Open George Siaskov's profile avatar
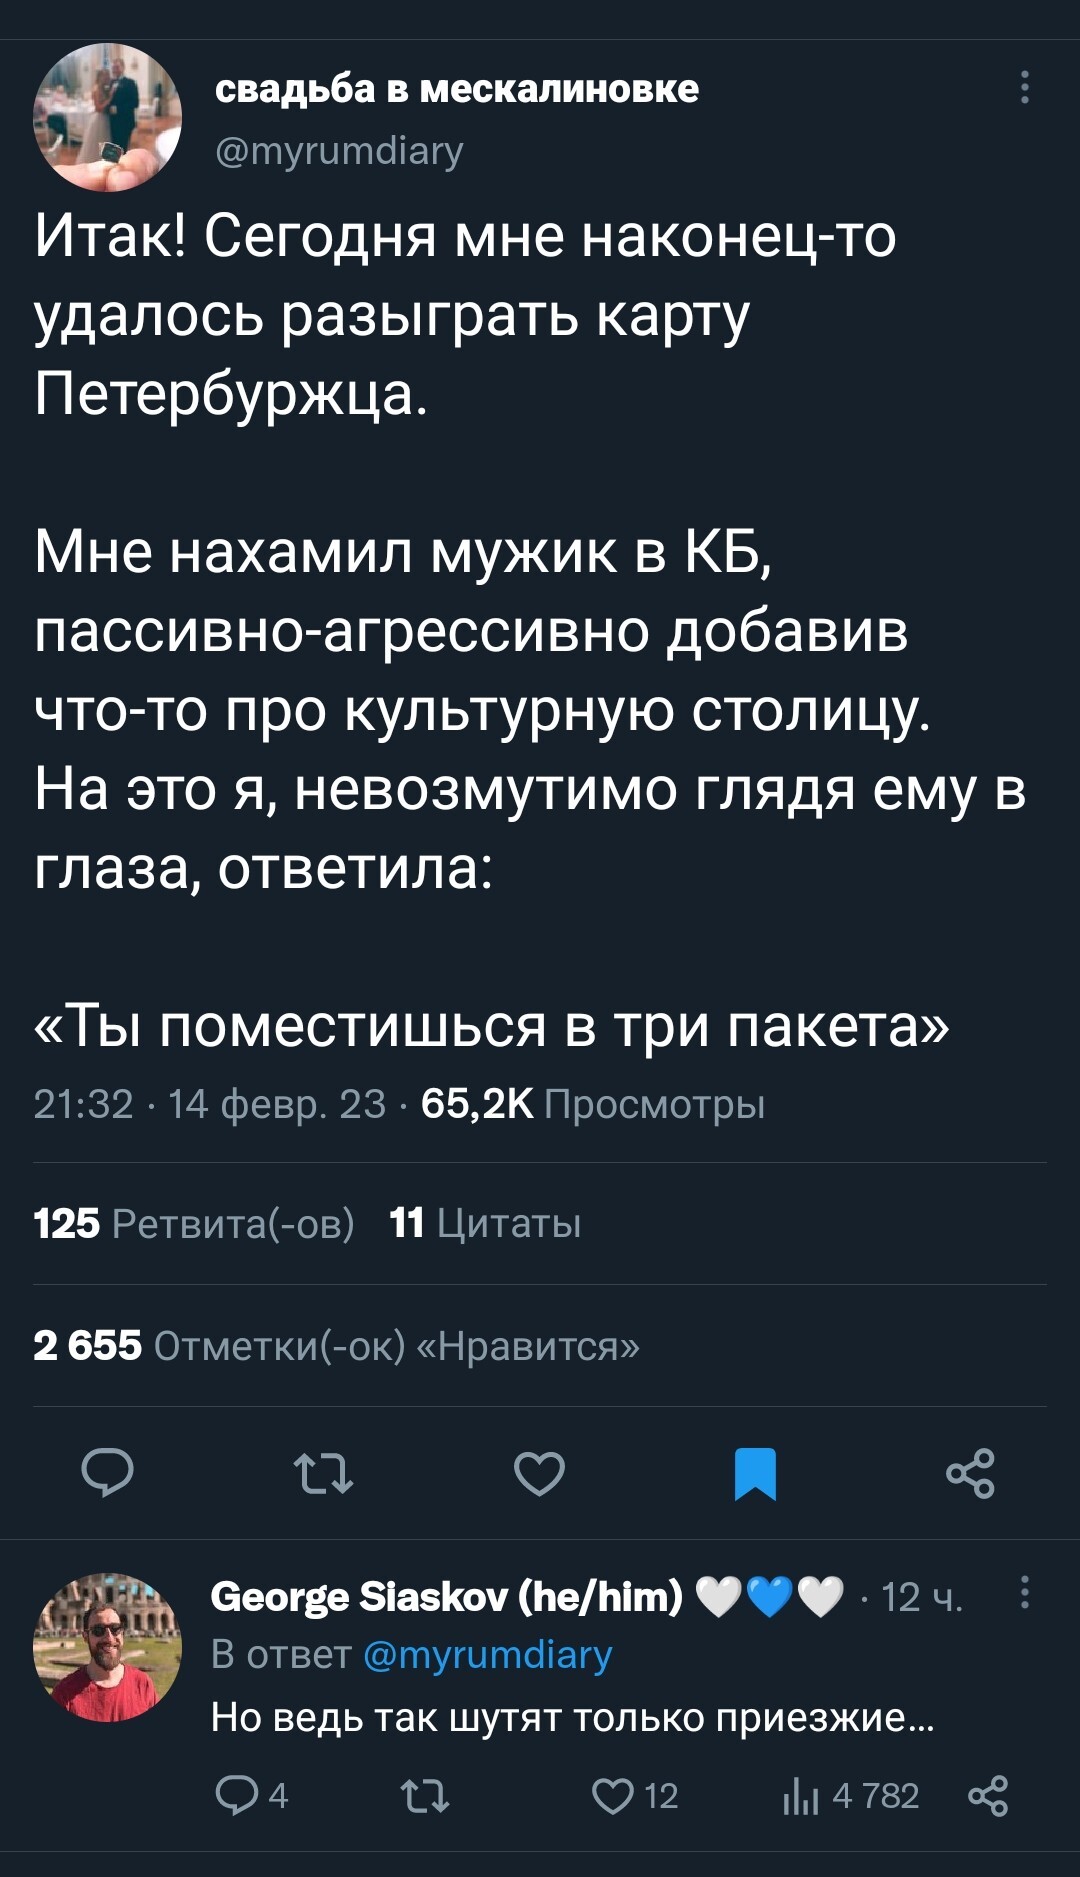The width and height of the screenshot is (1080, 1877). tap(107, 1647)
